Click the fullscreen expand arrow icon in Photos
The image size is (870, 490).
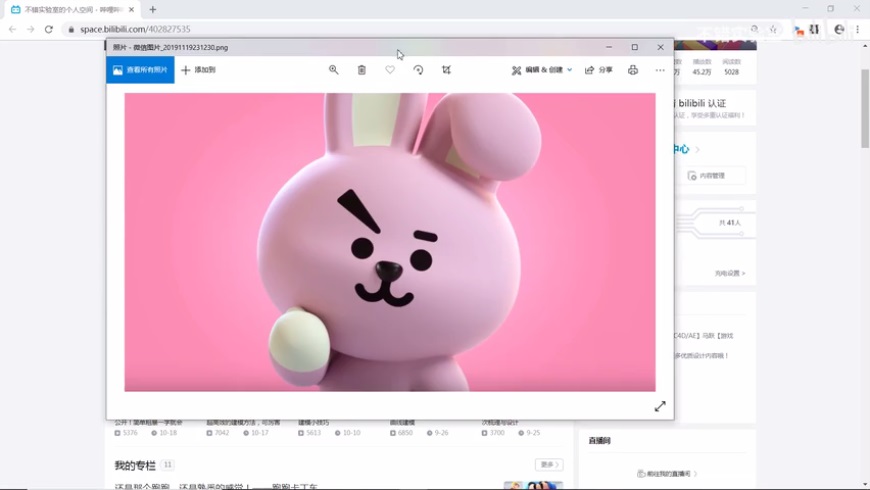click(x=660, y=406)
